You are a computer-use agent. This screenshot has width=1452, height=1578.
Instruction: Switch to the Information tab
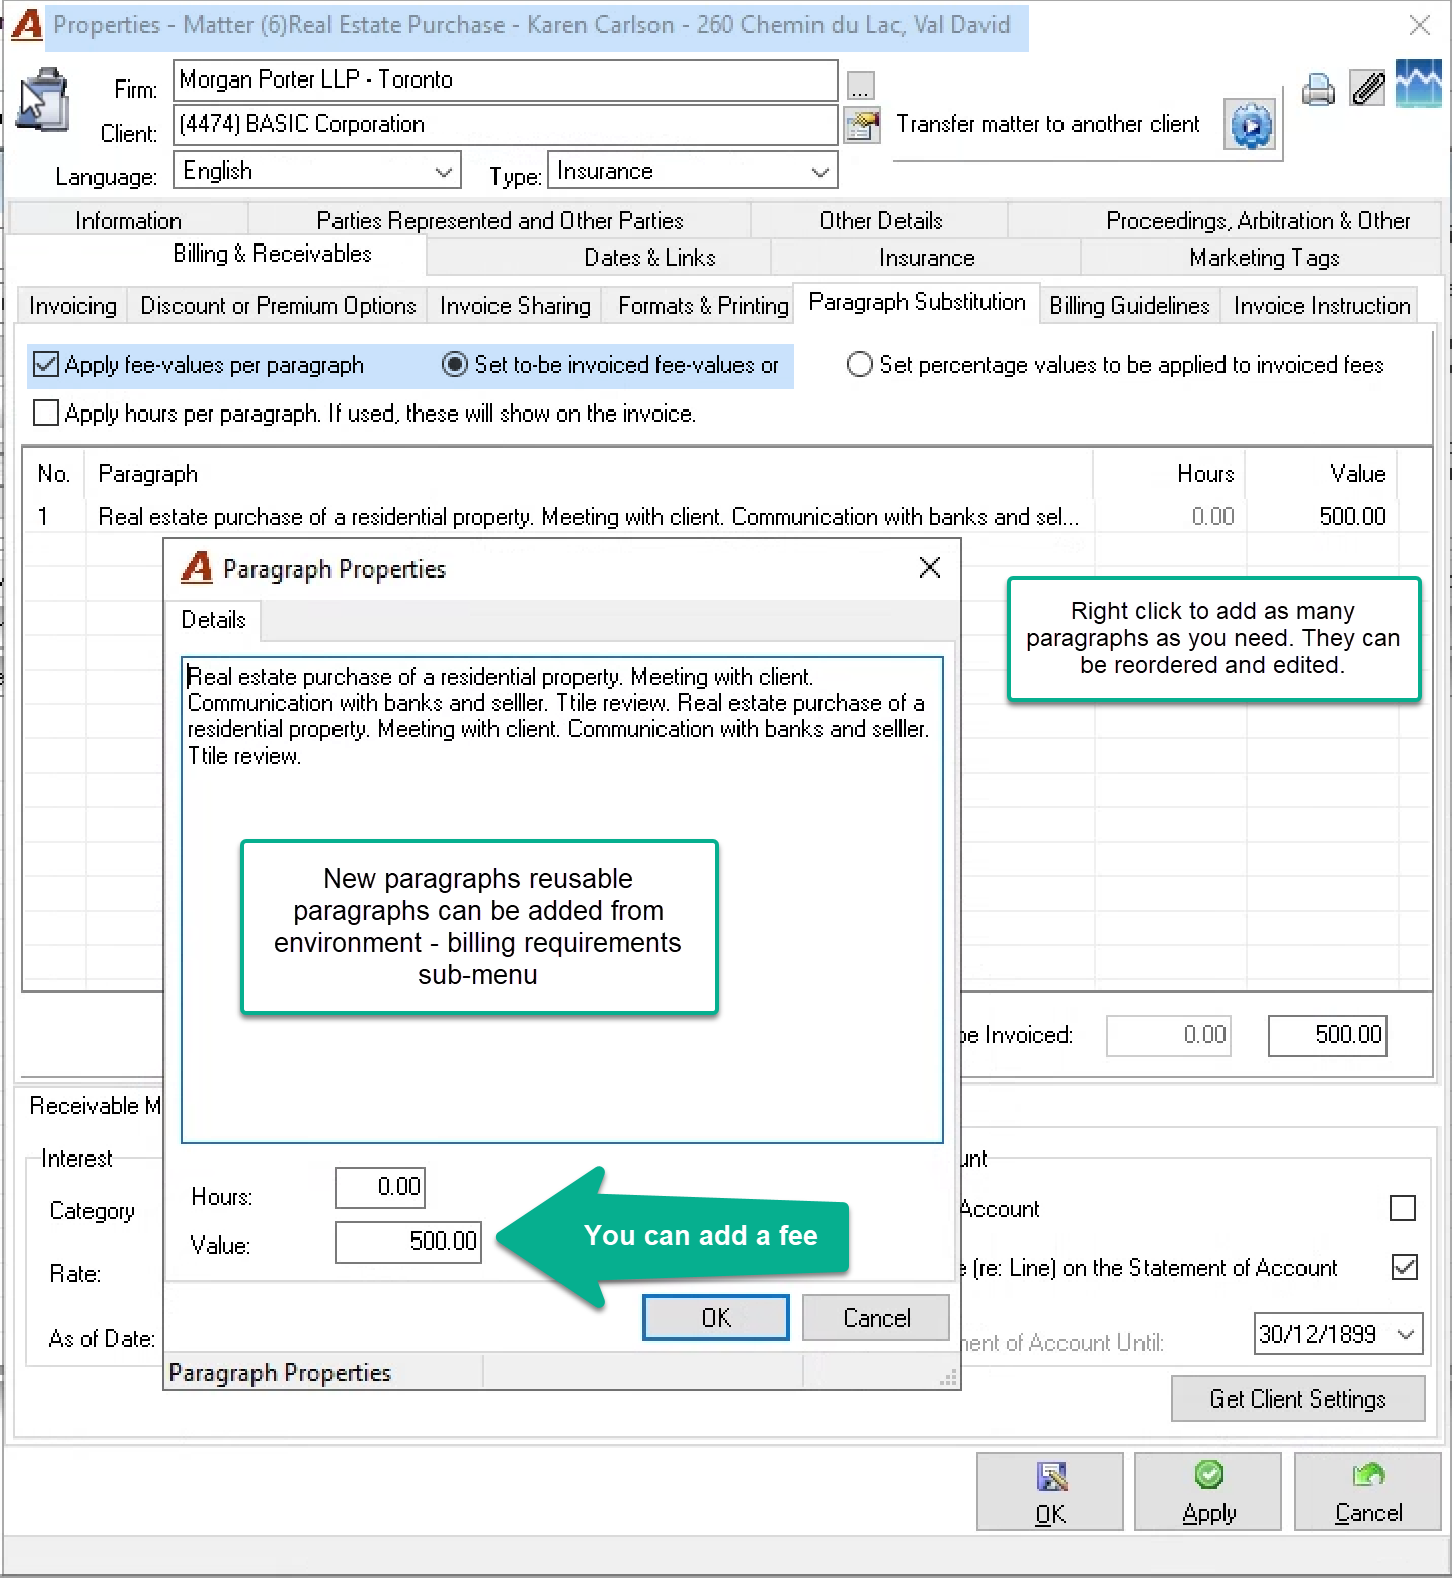(x=128, y=220)
